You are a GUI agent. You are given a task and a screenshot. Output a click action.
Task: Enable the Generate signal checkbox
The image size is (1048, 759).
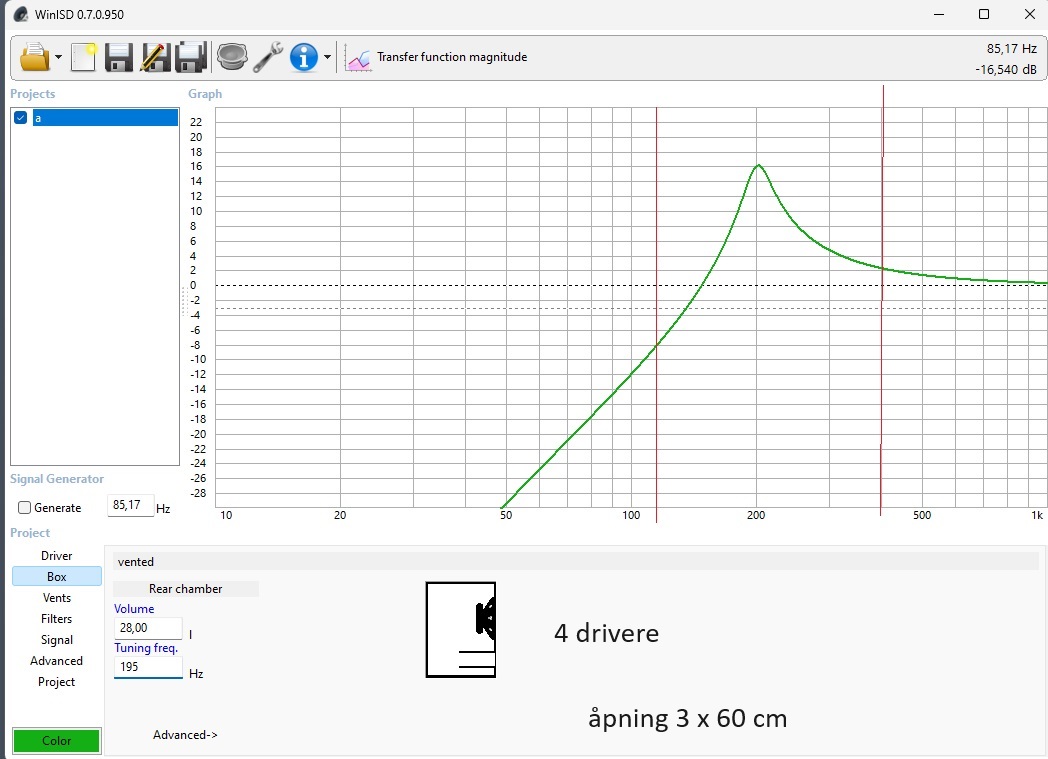[25, 508]
